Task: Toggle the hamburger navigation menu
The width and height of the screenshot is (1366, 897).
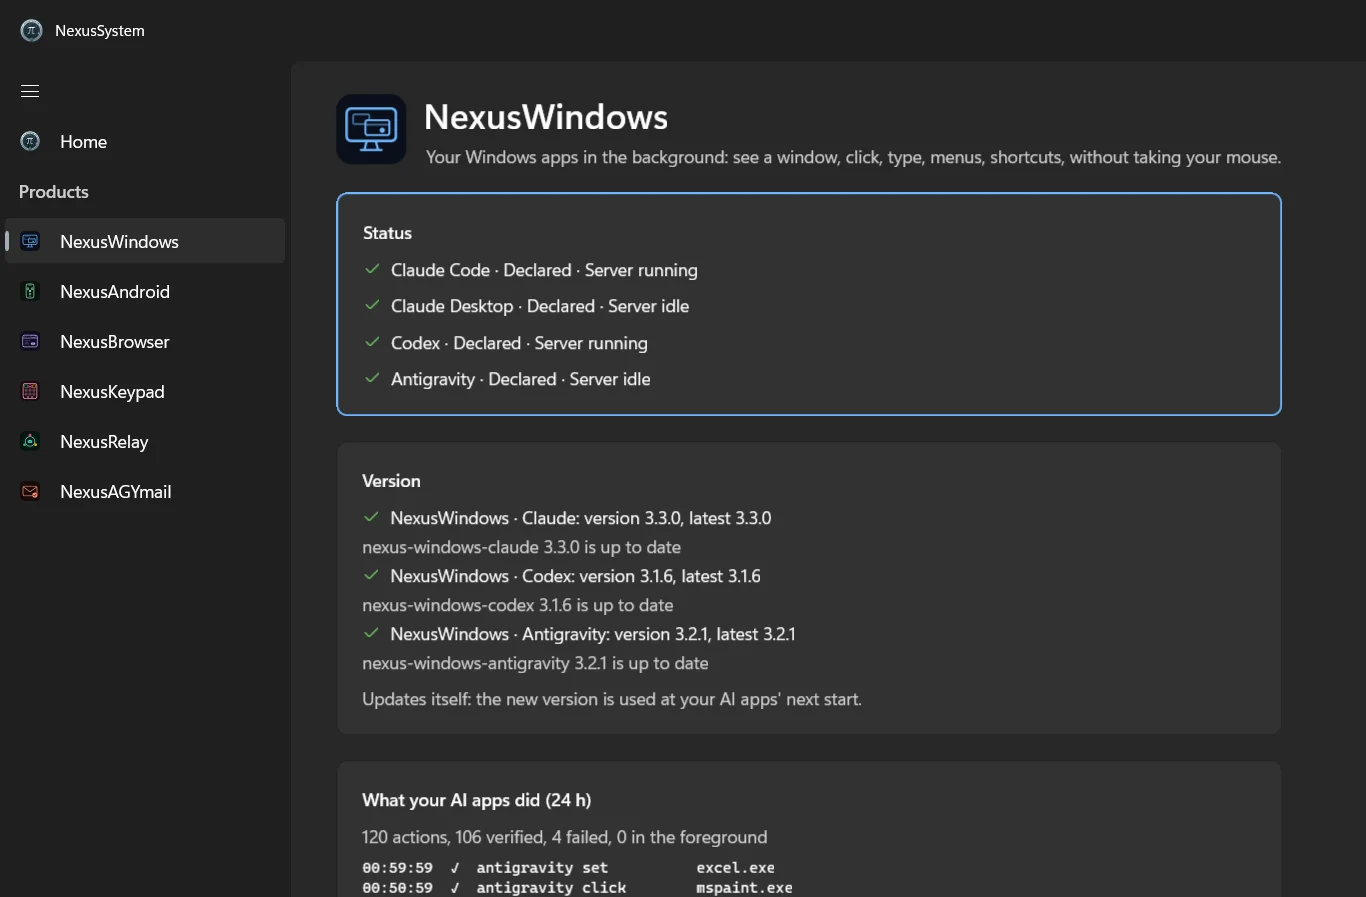Action: [x=30, y=91]
